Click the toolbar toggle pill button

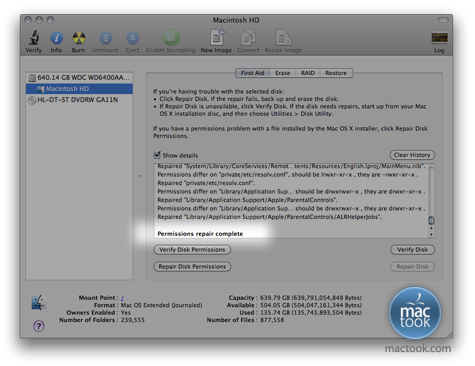tap(443, 20)
